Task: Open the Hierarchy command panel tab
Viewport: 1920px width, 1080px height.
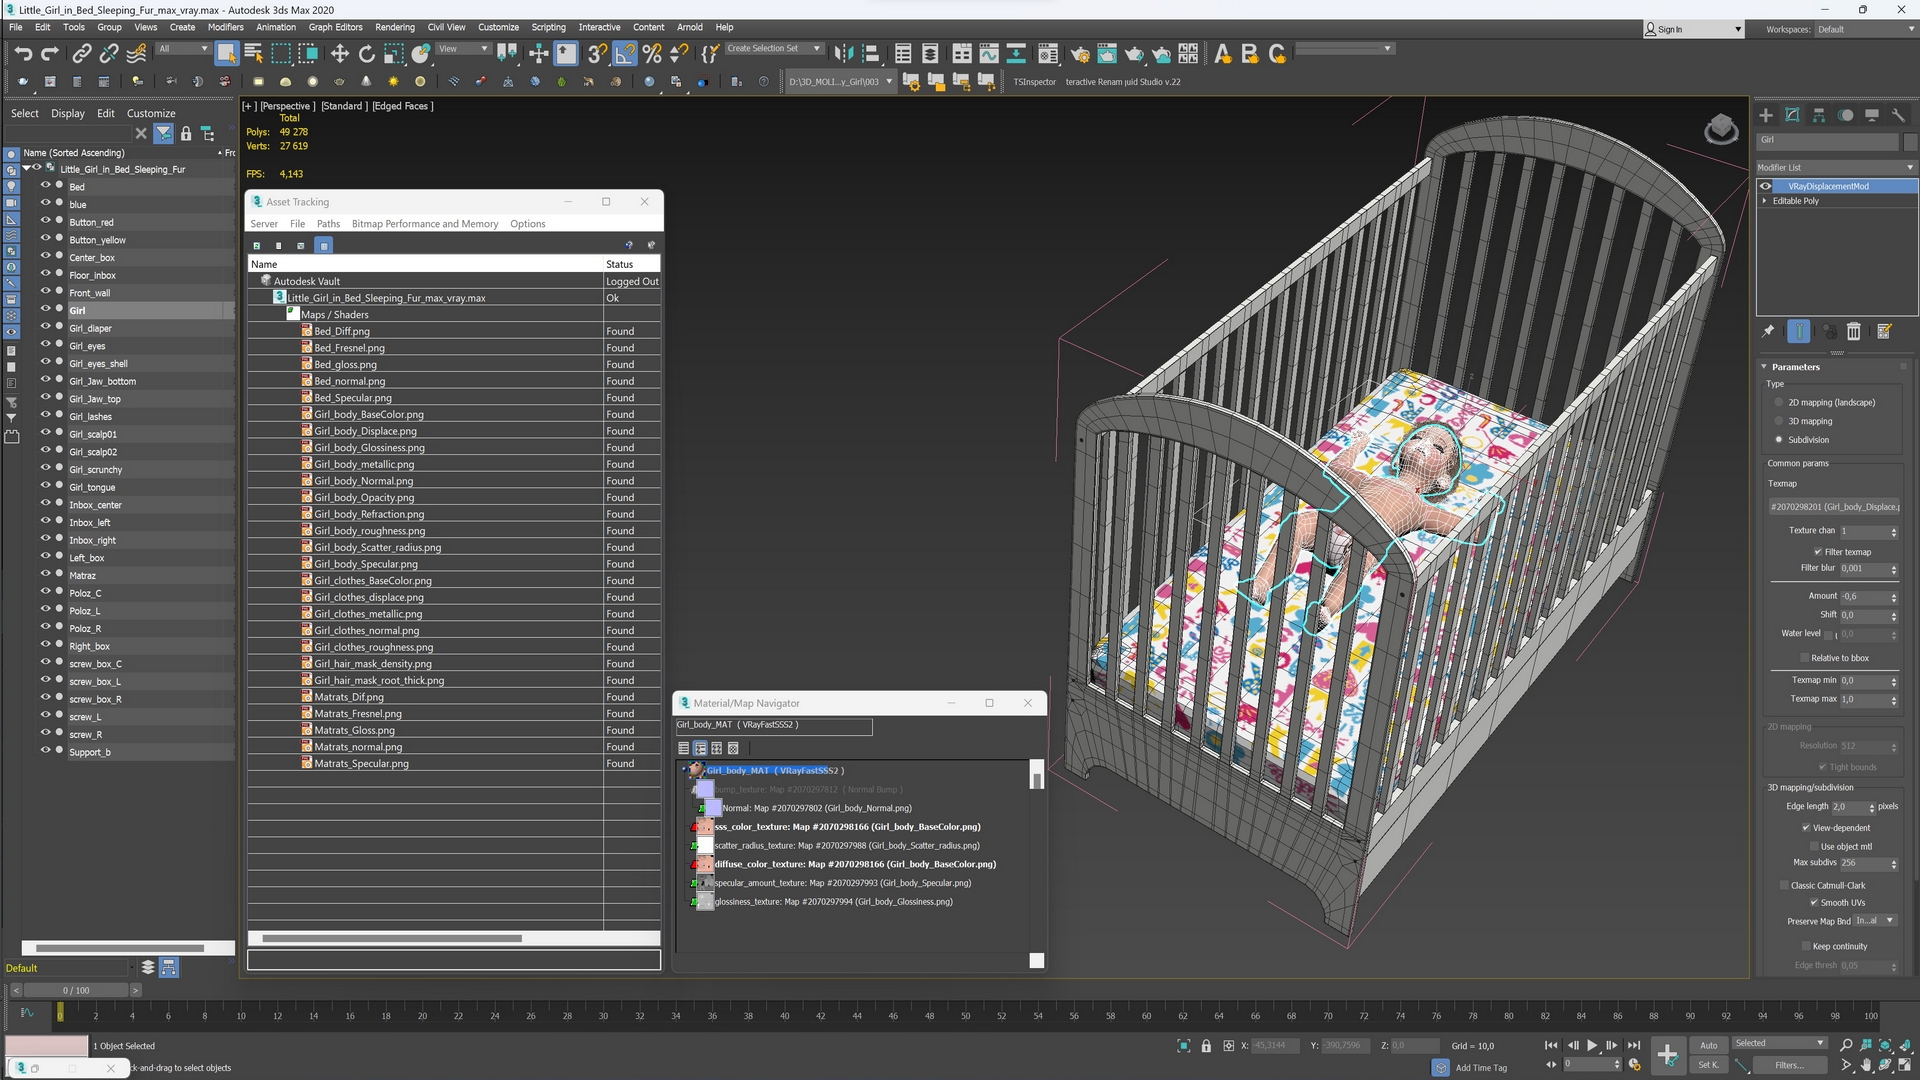Action: (x=1819, y=115)
